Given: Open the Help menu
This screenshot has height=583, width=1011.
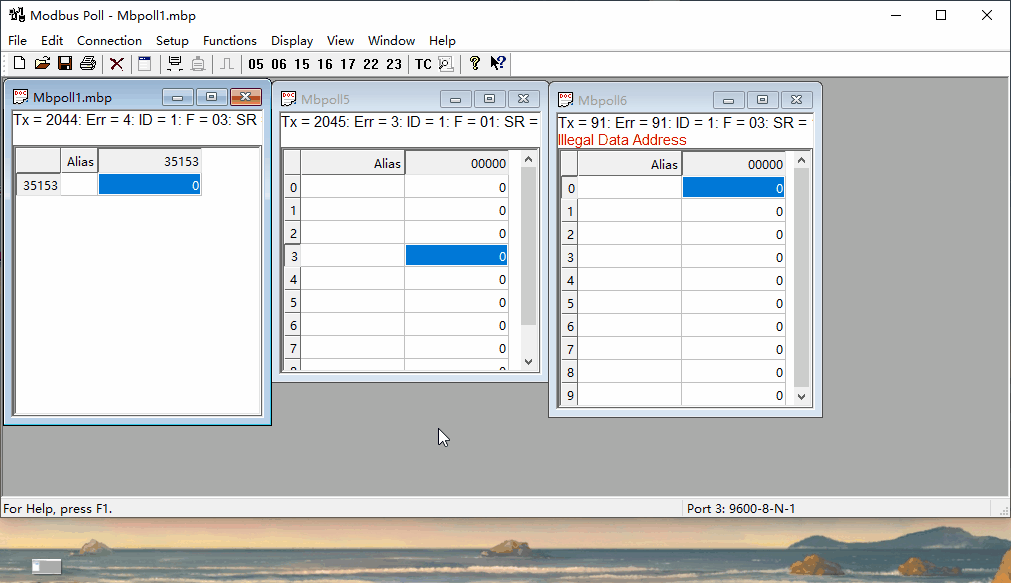Looking at the screenshot, I should click(442, 41).
